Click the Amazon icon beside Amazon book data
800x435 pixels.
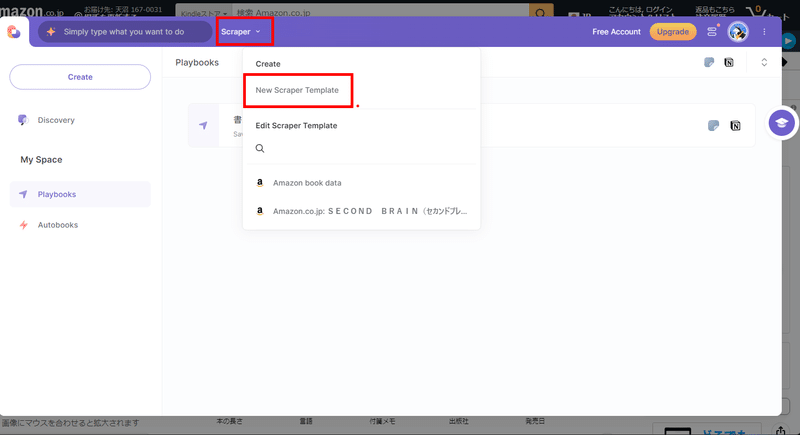coord(260,183)
